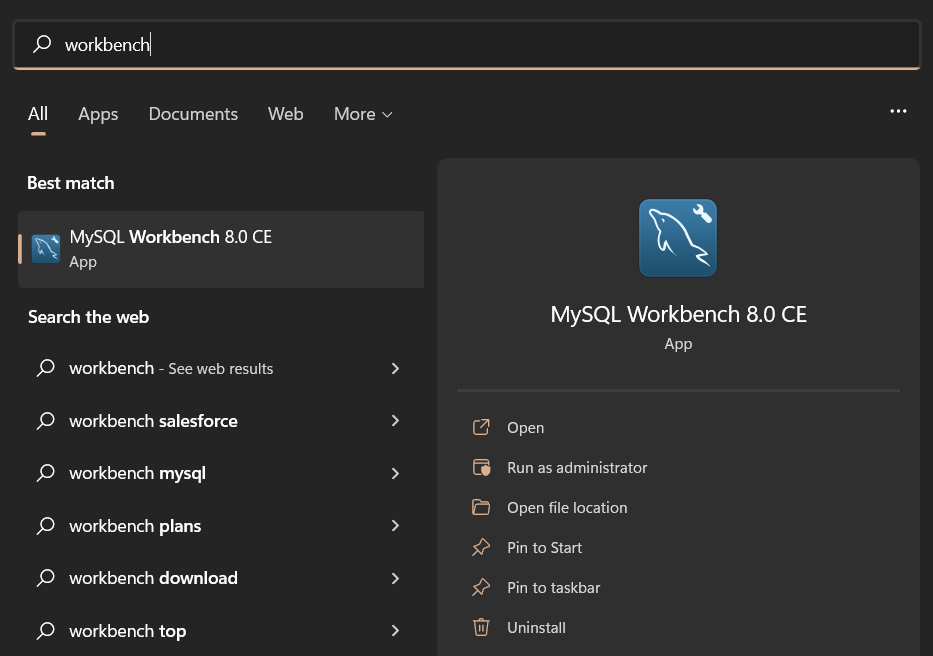The image size is (933, 656).
Task: Click 'workbench mysql' web suggestion text
Action: (x=137, y=473)
